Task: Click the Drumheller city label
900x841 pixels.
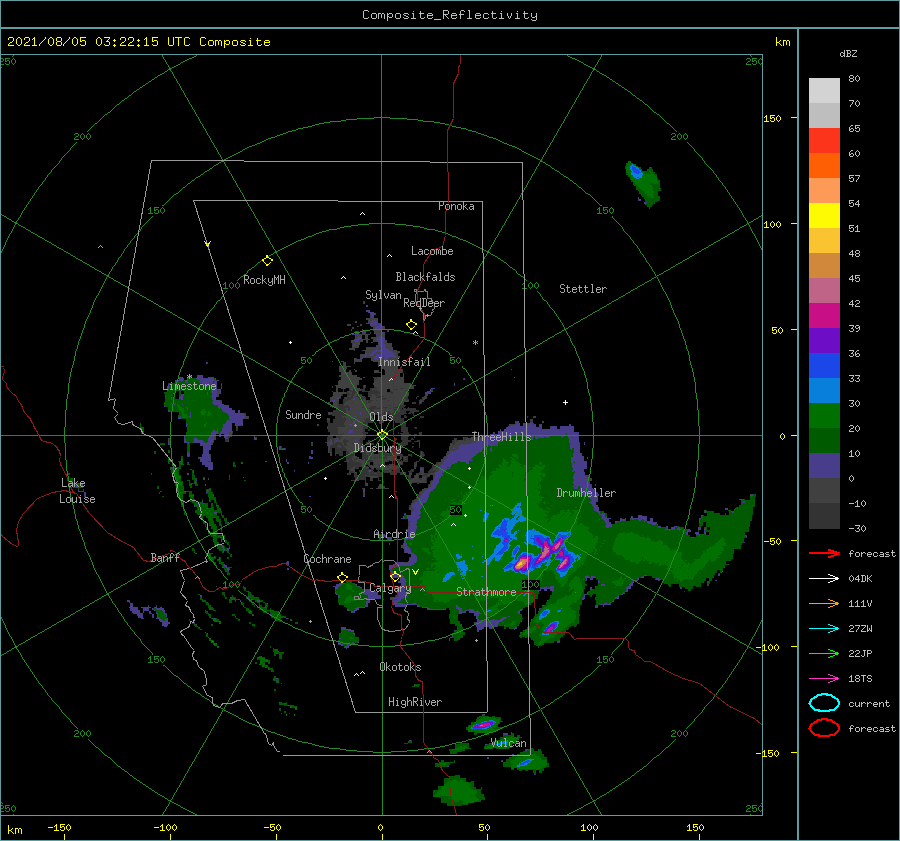Action: click(x=586, y=493)
